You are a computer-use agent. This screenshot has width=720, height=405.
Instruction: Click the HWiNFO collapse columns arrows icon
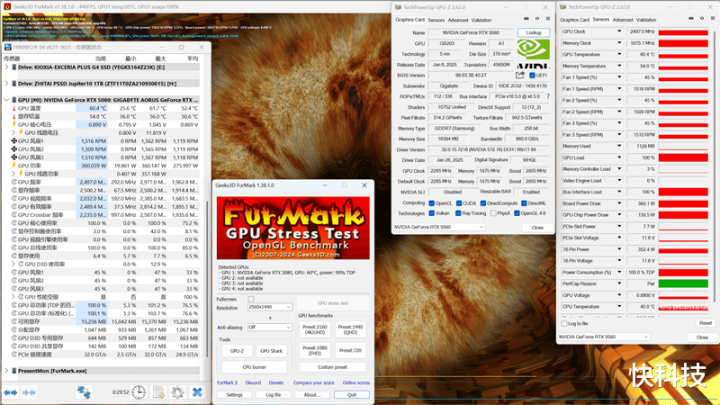point(28,393)
